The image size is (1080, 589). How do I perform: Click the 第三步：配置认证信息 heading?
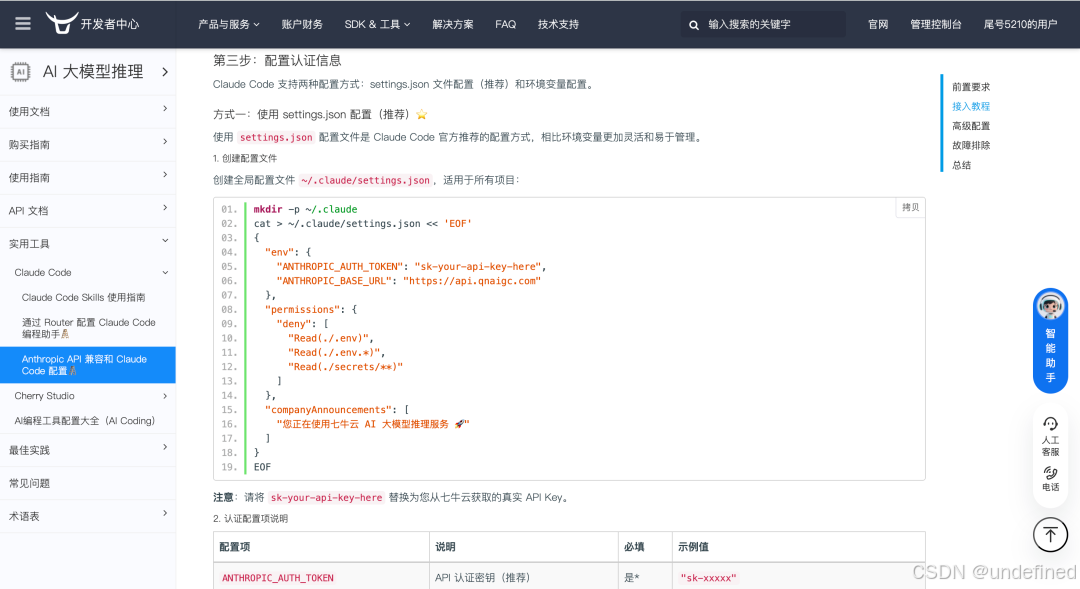click(x=277, y=61)
